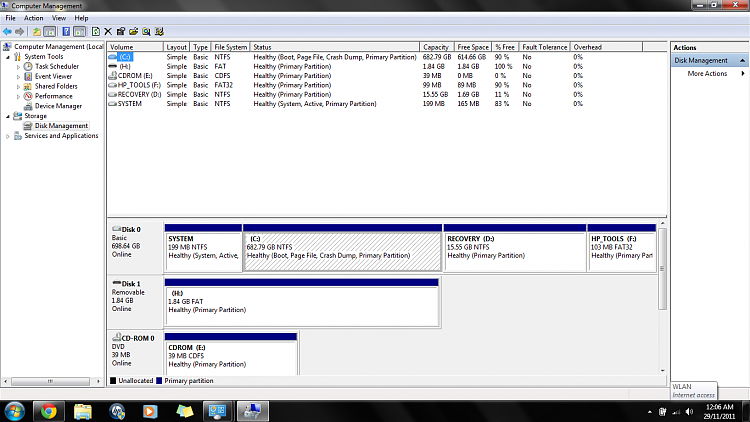The width and height of the screenshot is (750, 422).
Task: Select Computer Management (Local) root node
Action: (58, 46)
